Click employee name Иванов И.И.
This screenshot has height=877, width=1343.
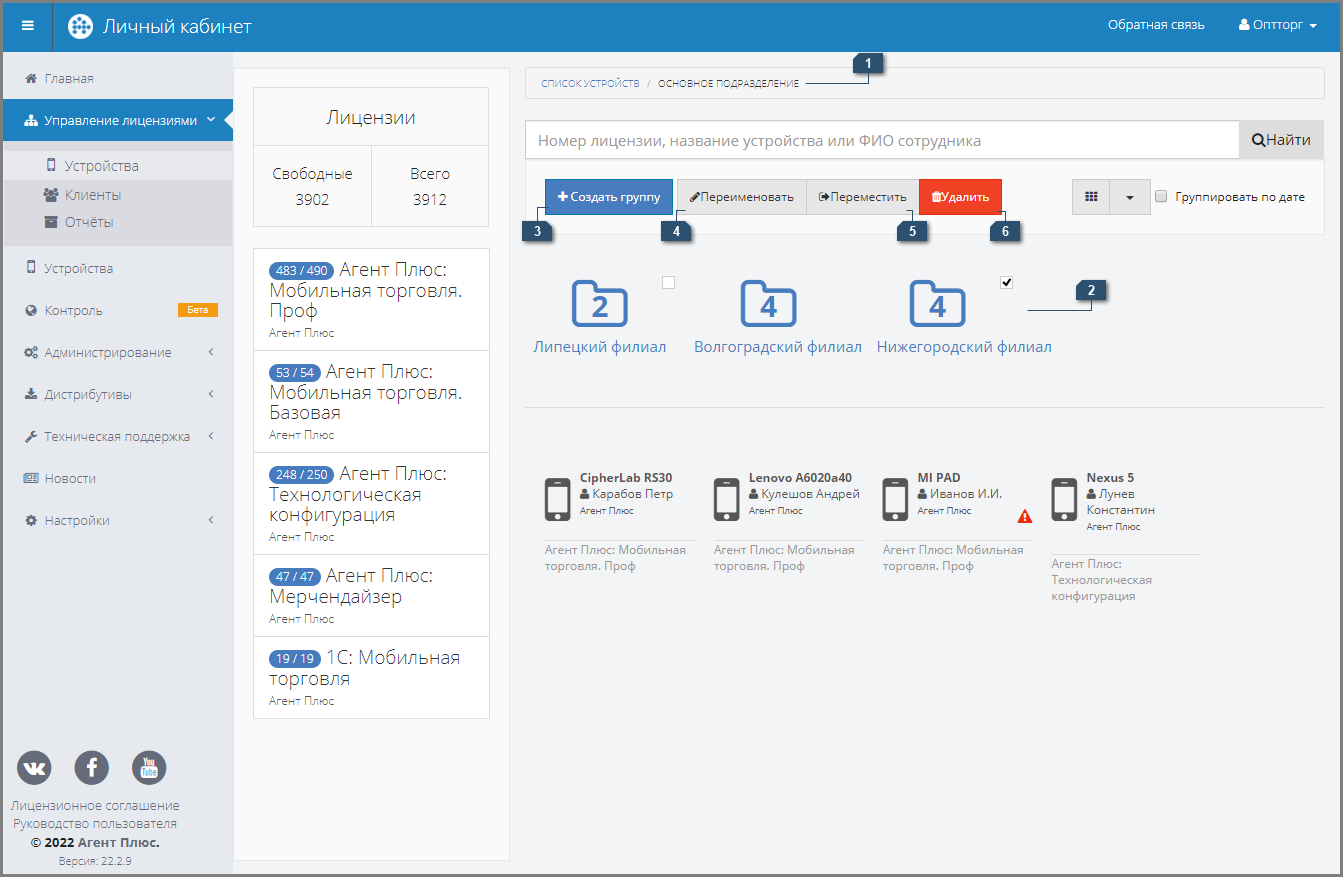(966, 494)
